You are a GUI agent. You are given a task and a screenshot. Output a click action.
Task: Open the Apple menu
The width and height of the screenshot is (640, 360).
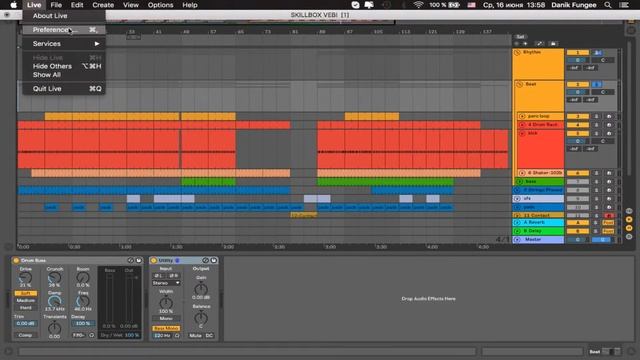(13, 5)
